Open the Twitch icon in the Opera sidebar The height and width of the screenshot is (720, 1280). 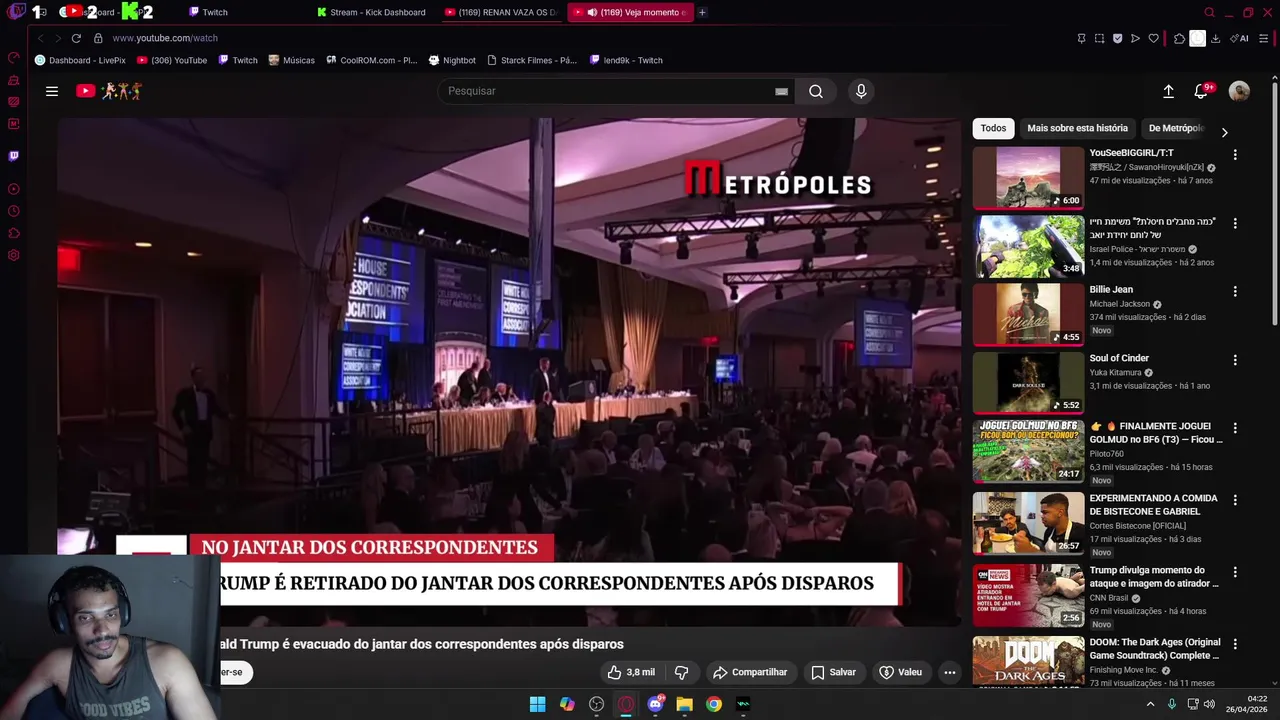(x=14, y=156)
